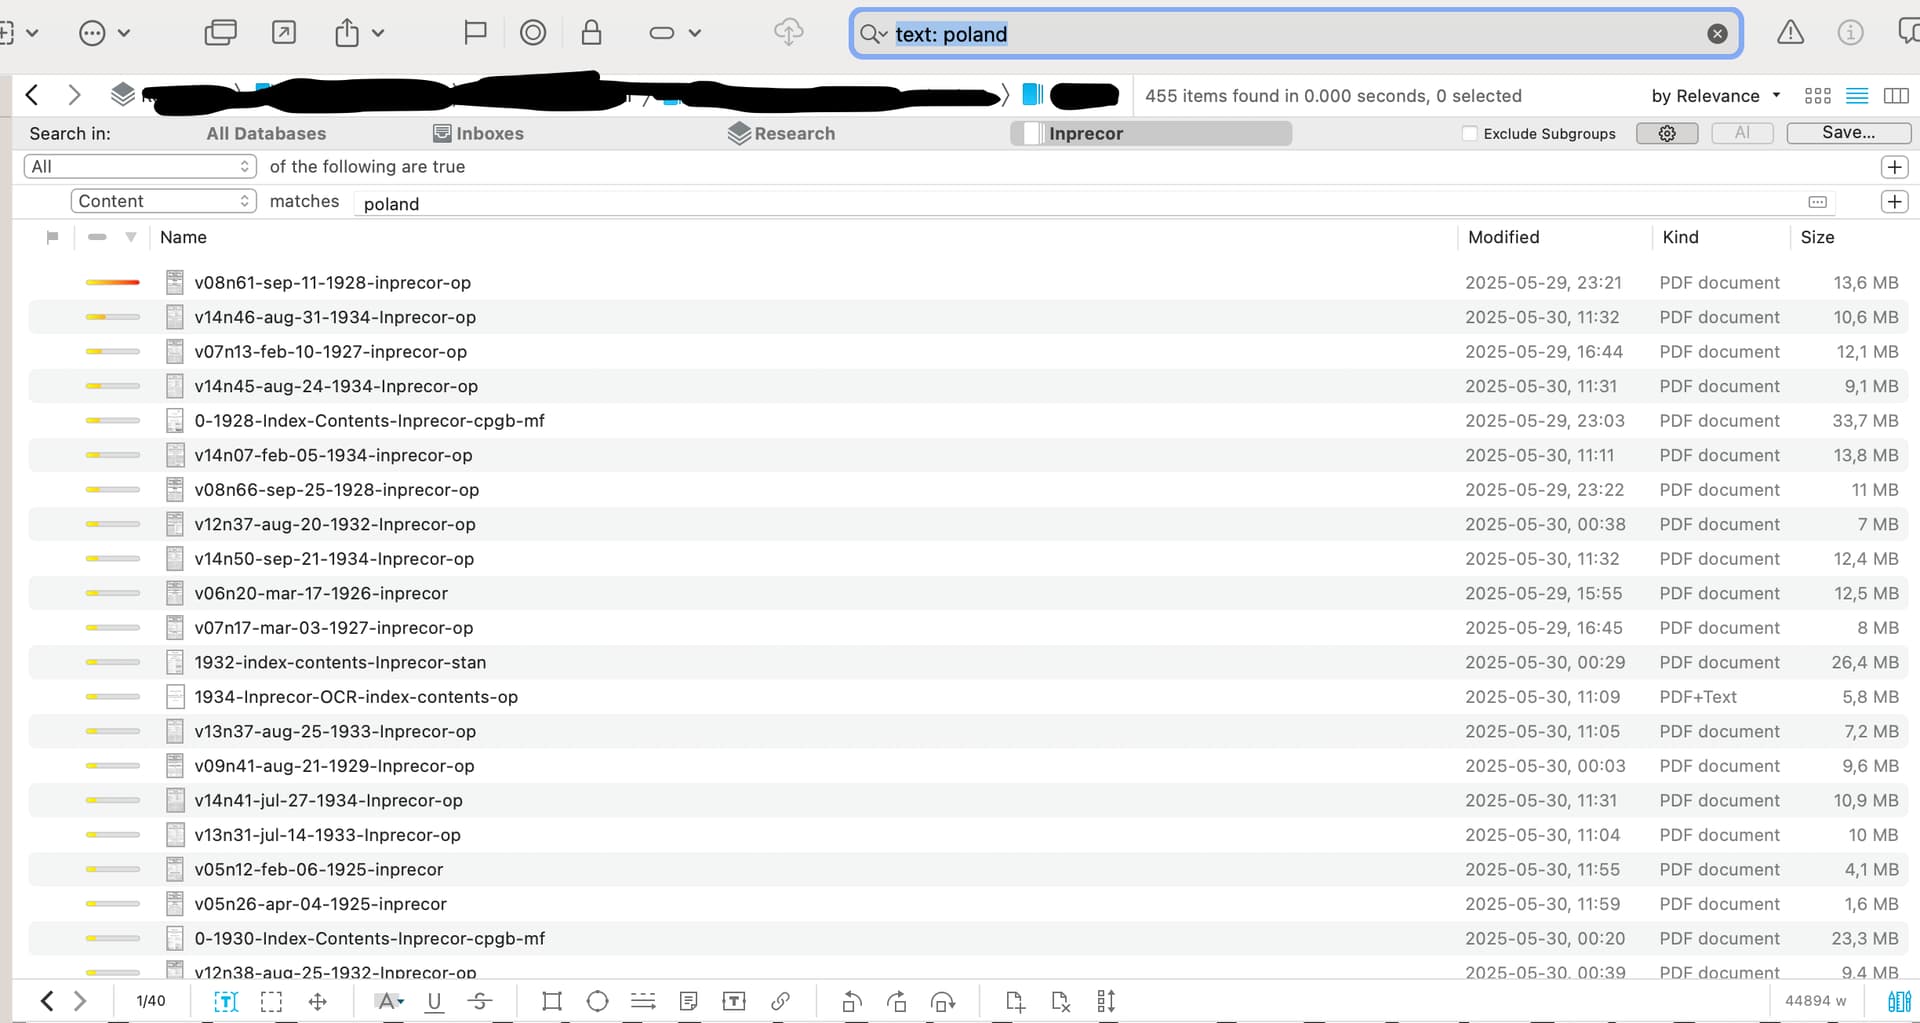Select the oval annotation shape tool
This screenshot has height=1023, width=1920.
[597, 1001]
